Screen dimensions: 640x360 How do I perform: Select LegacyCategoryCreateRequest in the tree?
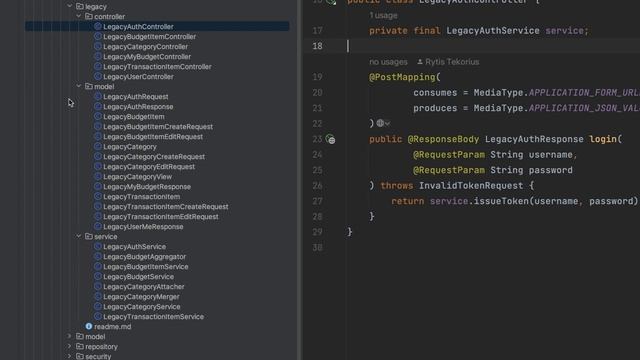(154, 156)
